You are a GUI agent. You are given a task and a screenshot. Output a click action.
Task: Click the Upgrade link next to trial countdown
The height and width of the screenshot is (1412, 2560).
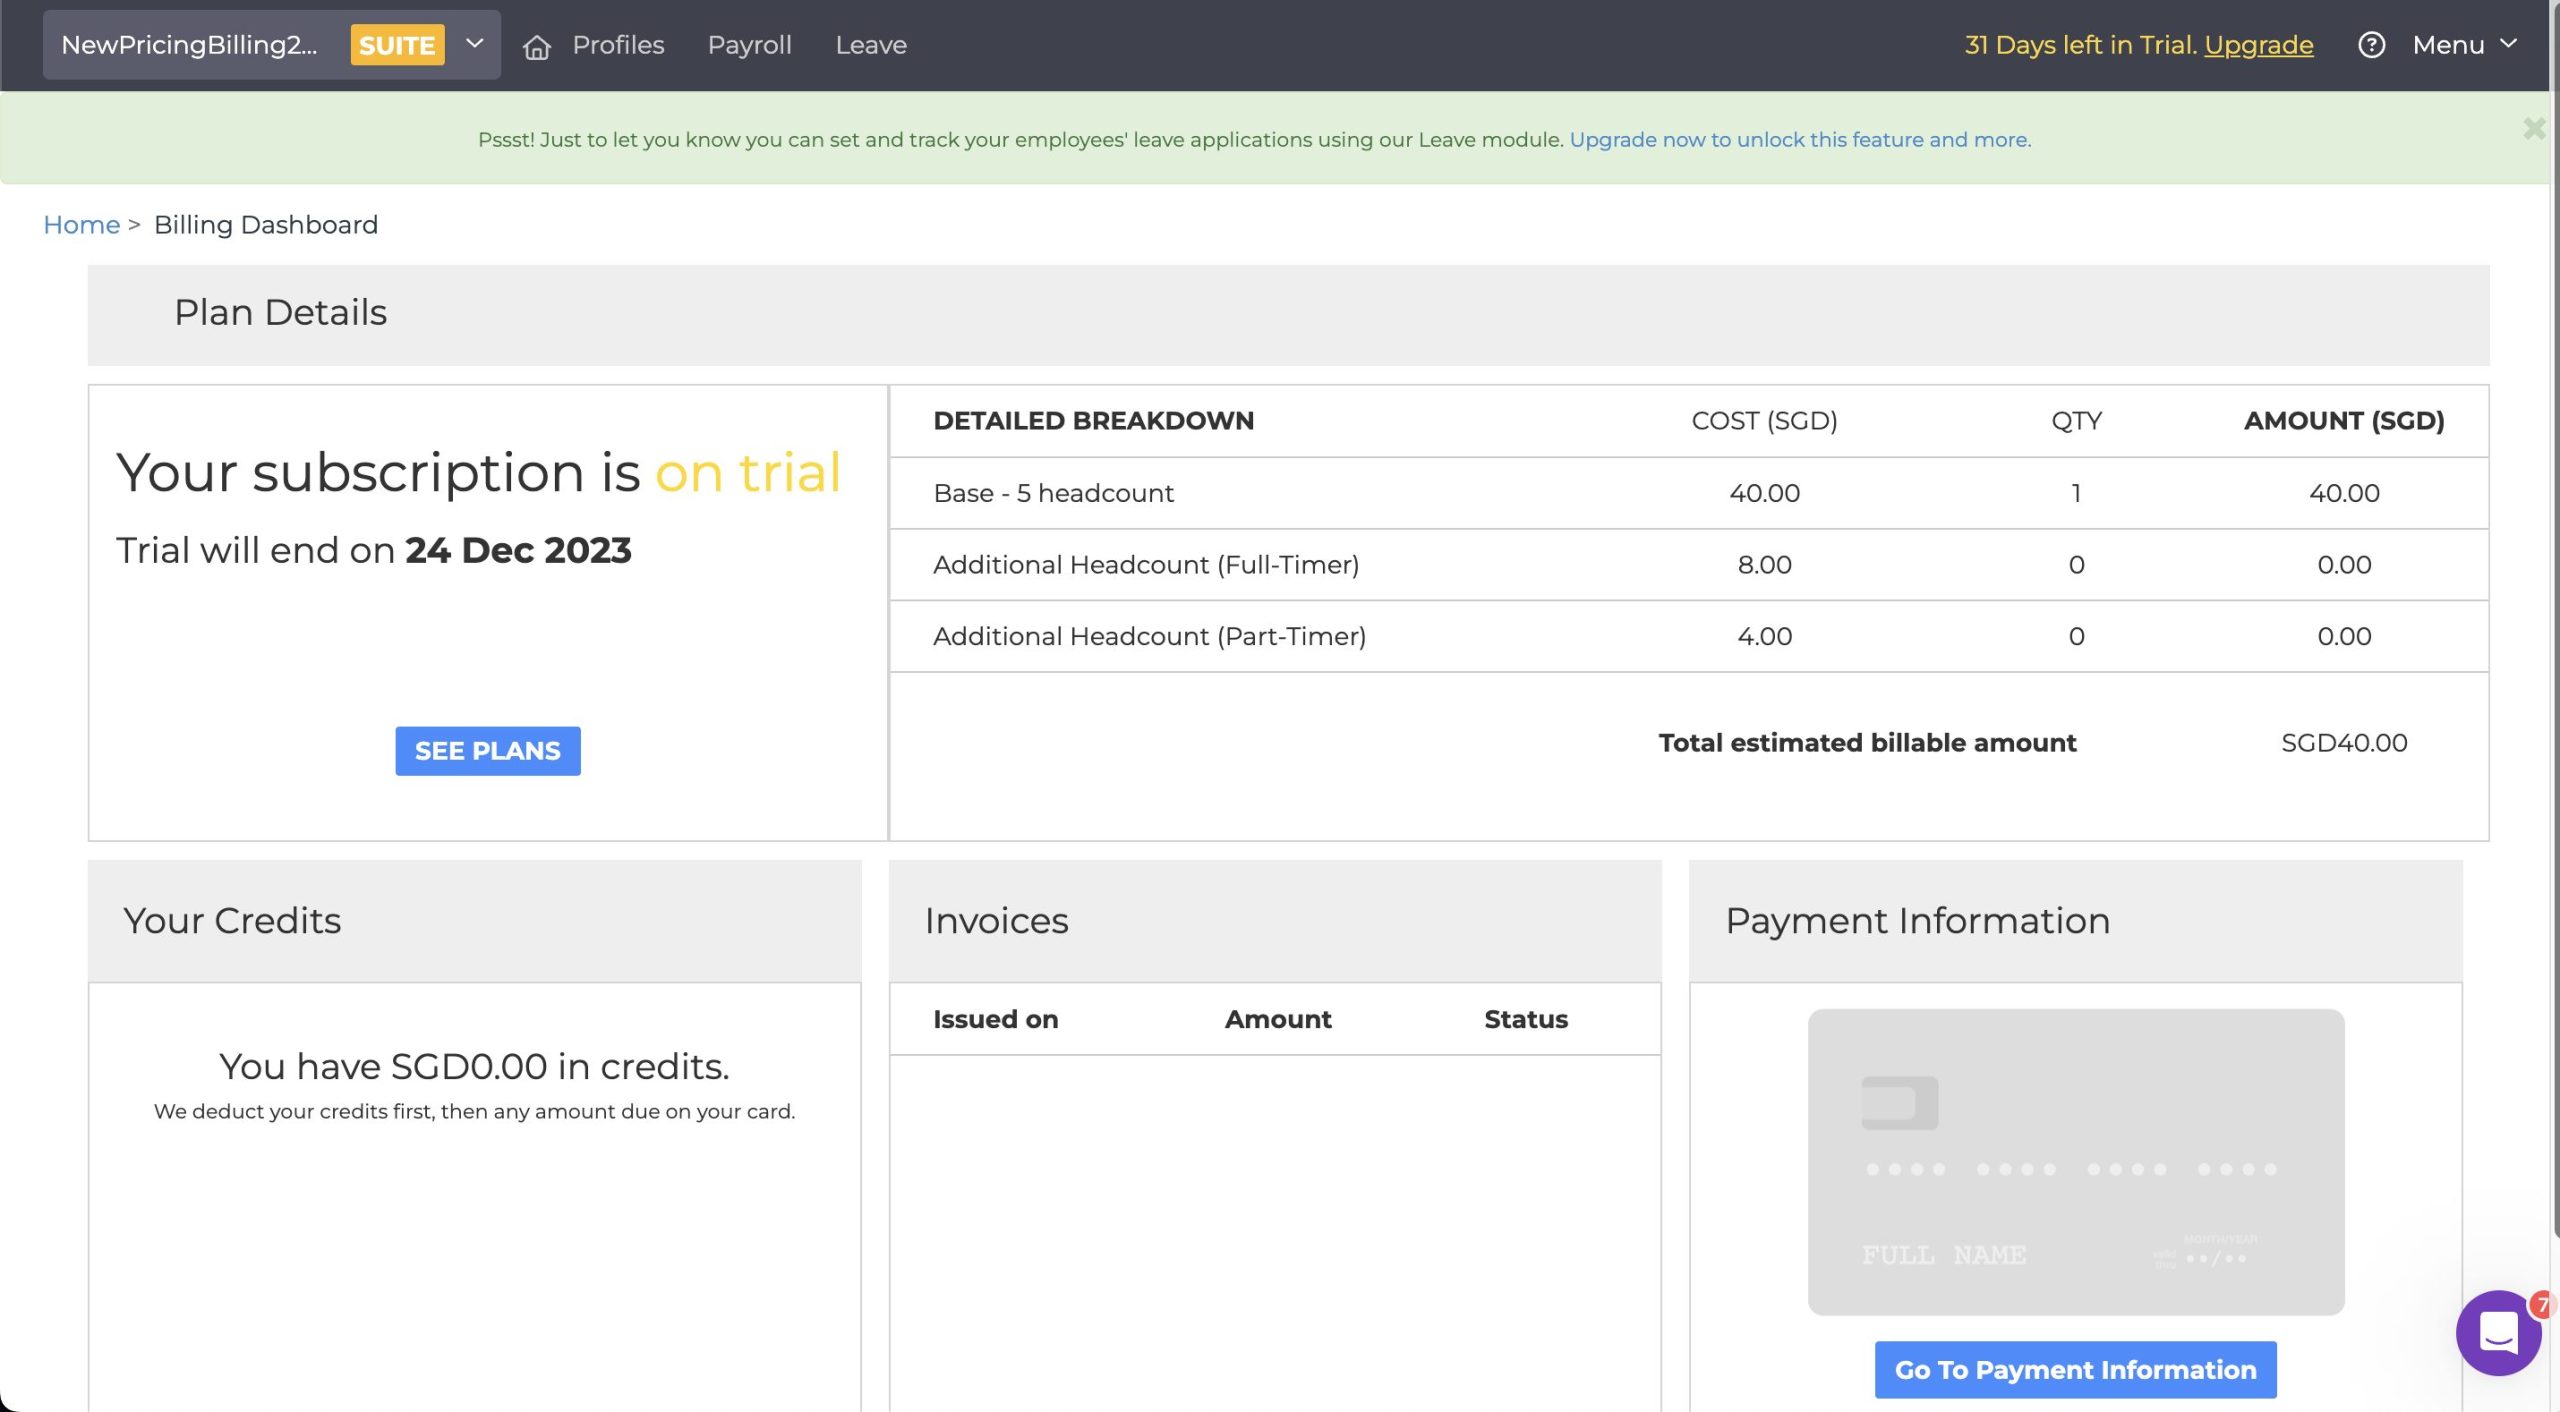[2259, 45]
